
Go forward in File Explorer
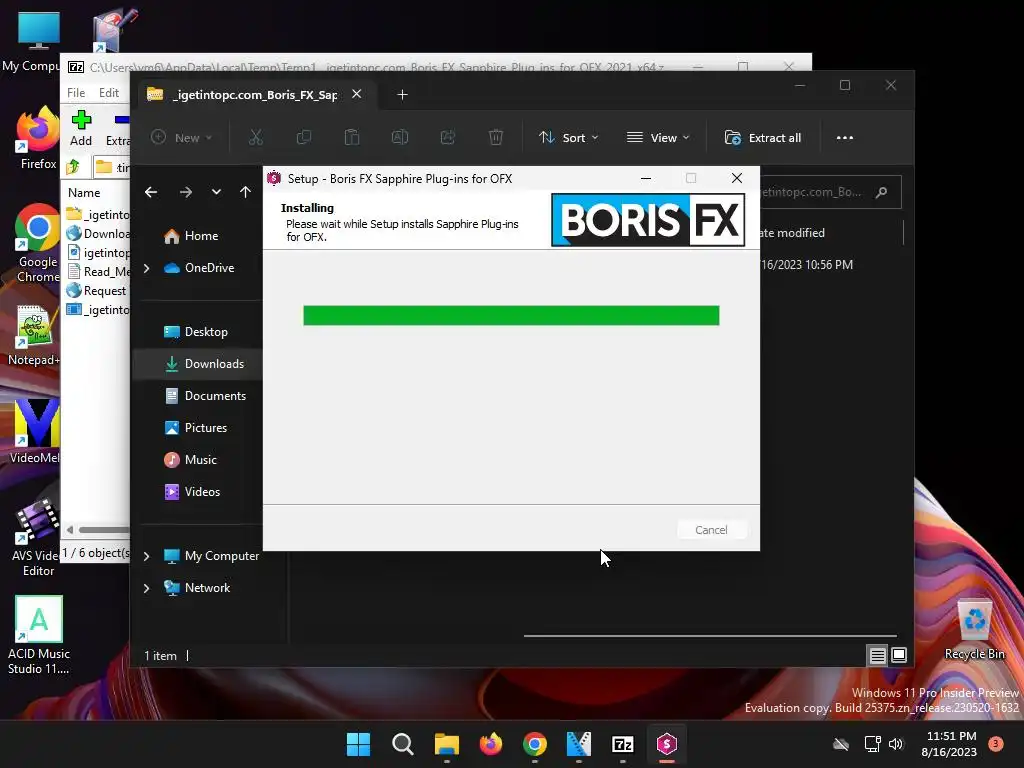click(x=185, y=192)
